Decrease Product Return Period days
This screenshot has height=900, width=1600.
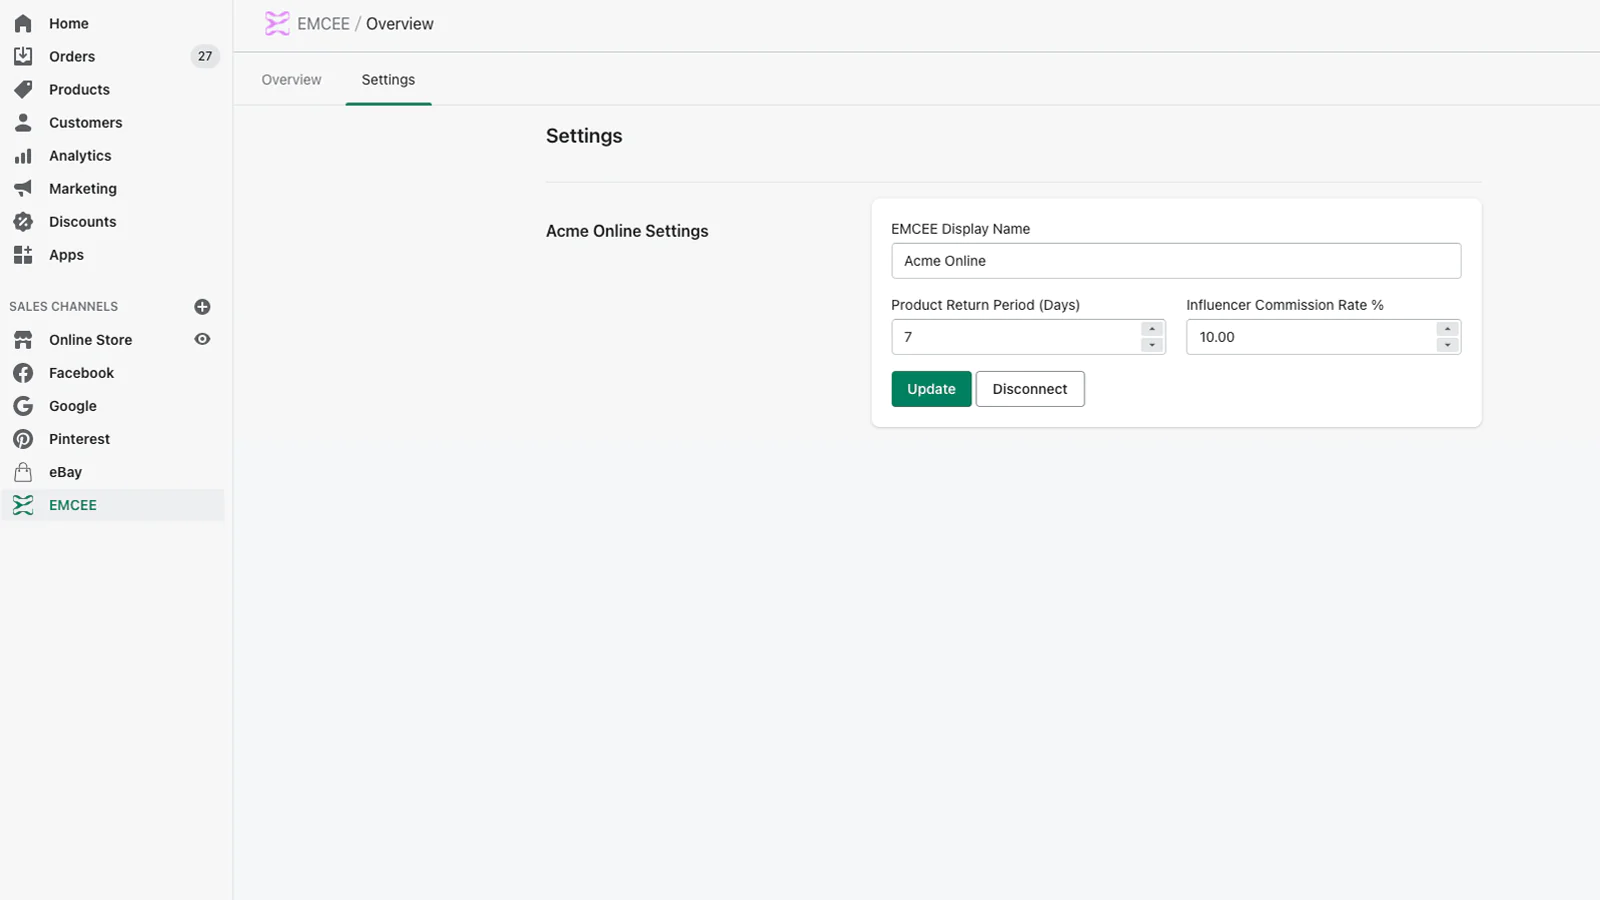click(x=1152, y=345)
